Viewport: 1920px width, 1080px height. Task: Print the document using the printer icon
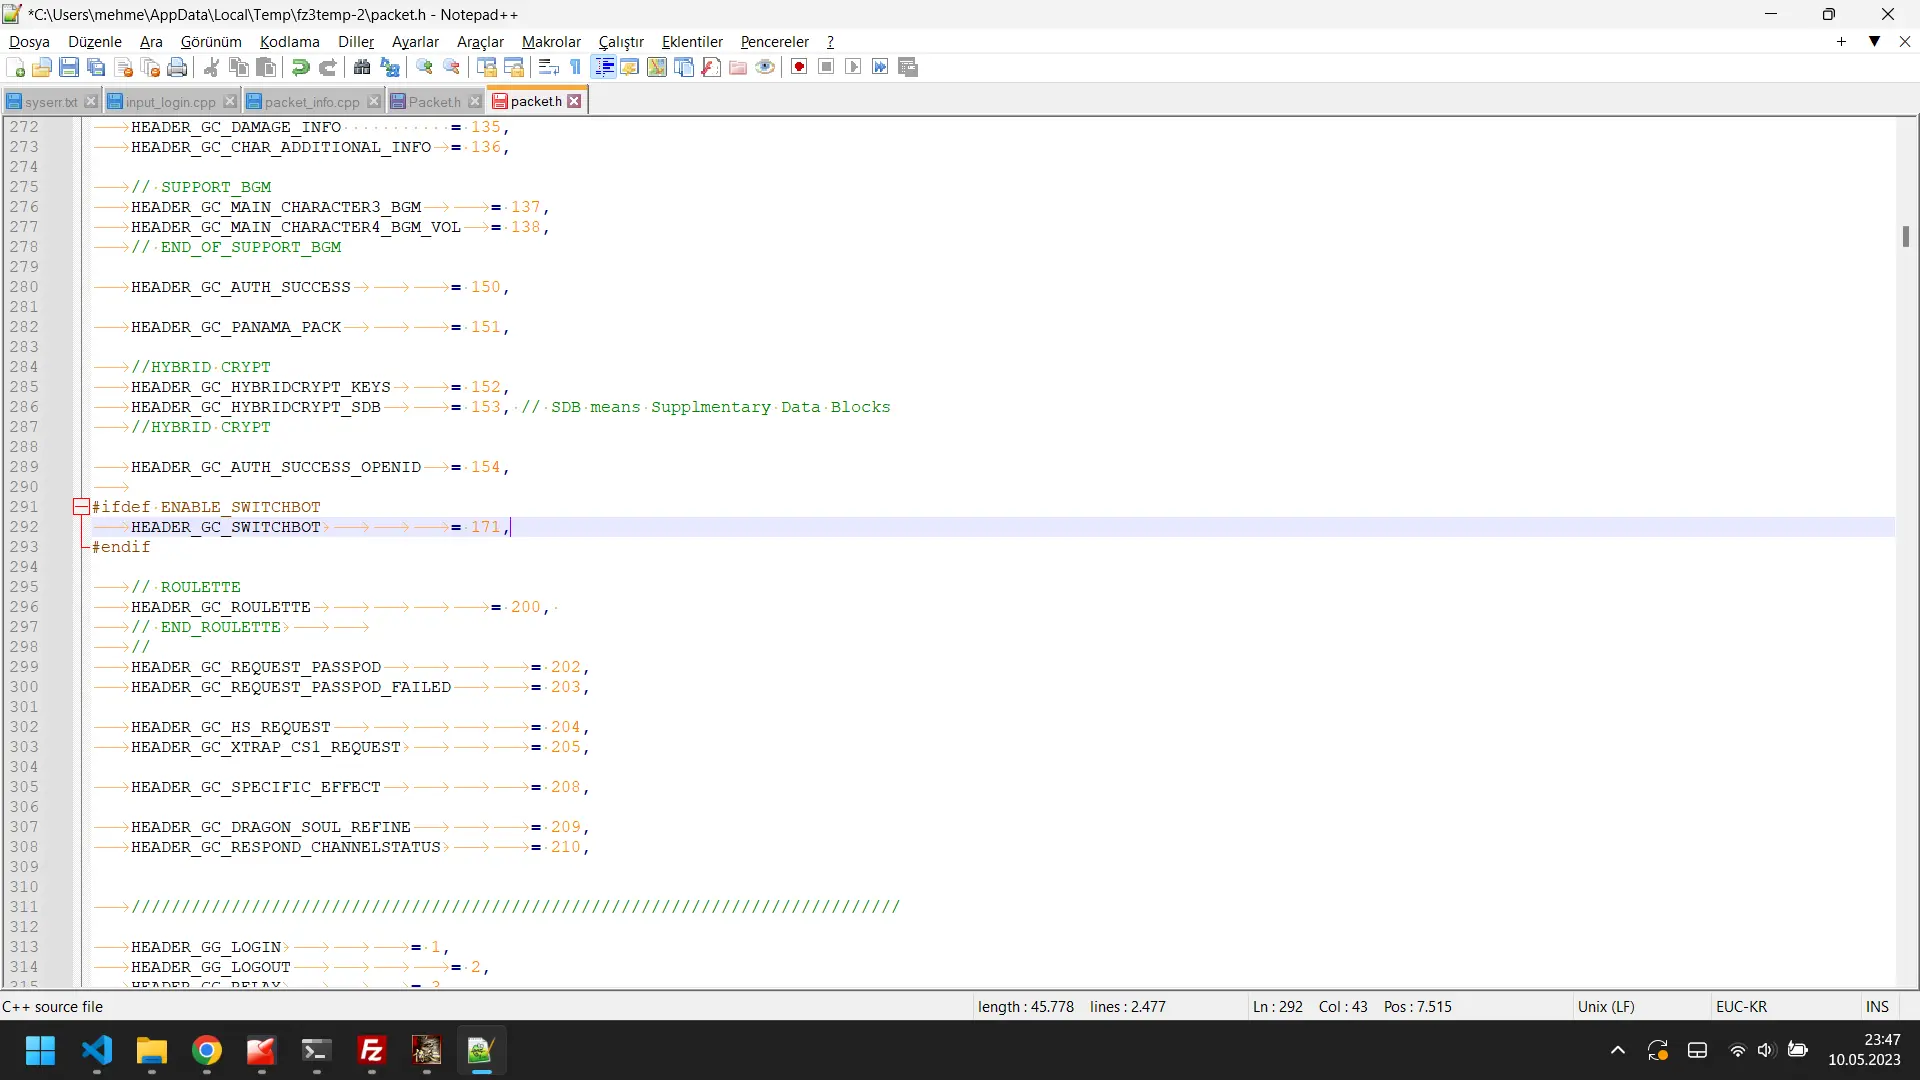pyautogui.click(x=178, y=67)
